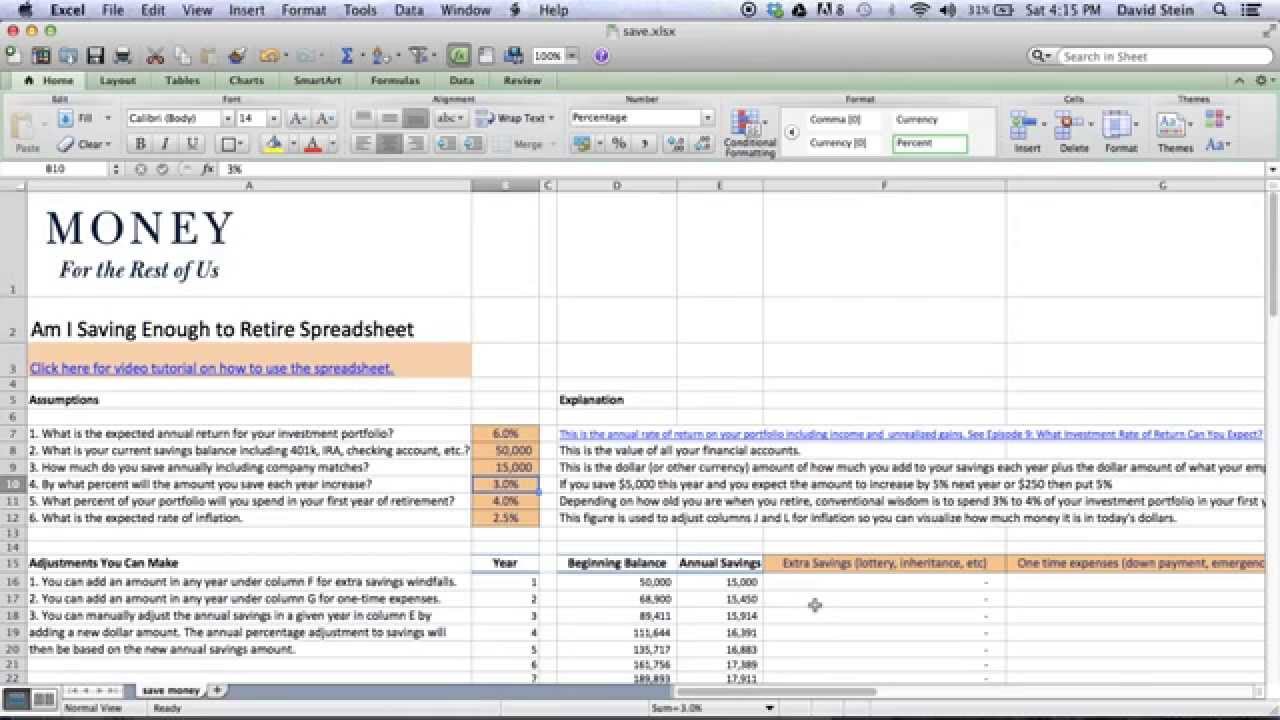This screenshot has width=1280, height=720.
Task: Click the Print icon in toolbar
Action: pyautogui.click(x=122, y=56)
